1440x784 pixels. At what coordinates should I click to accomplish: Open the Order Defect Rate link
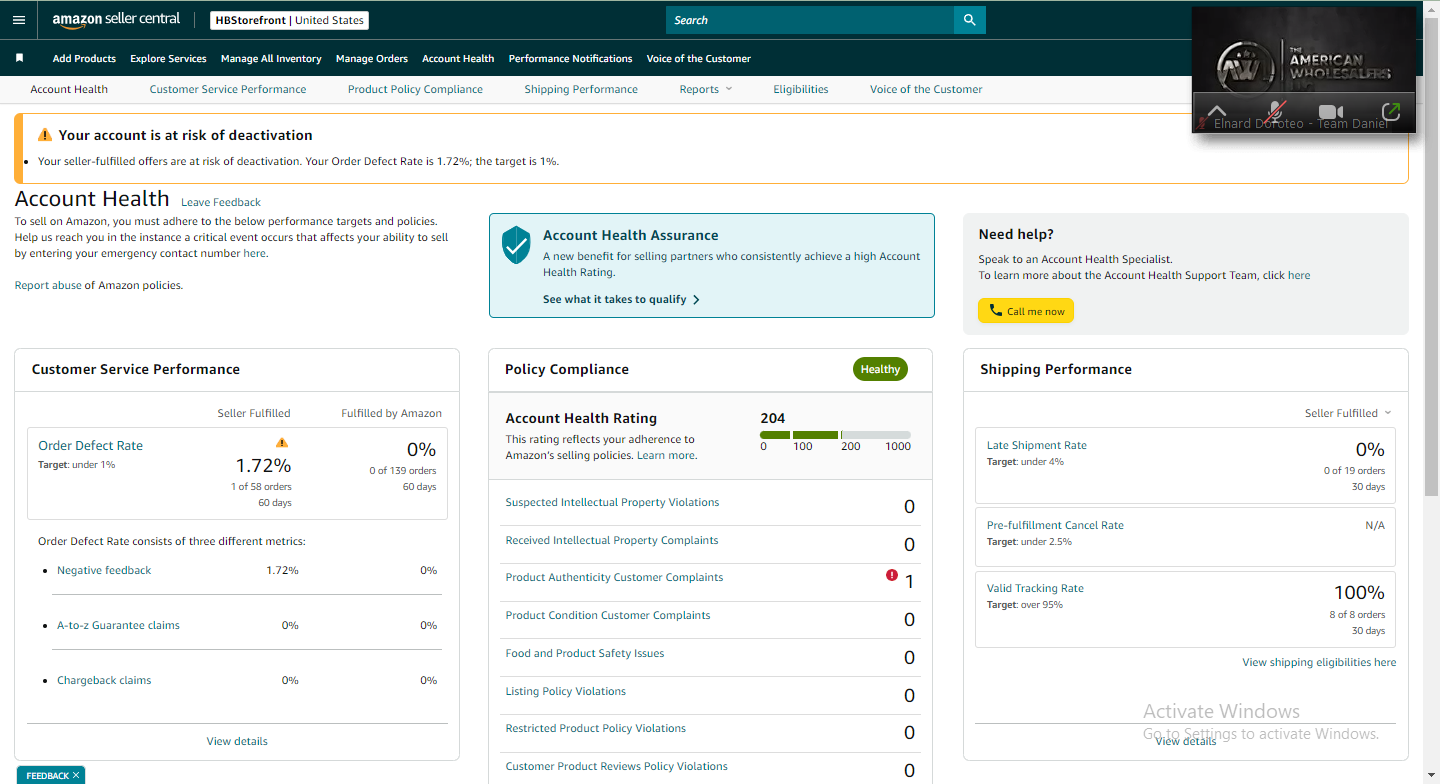[x=91, y=446]
